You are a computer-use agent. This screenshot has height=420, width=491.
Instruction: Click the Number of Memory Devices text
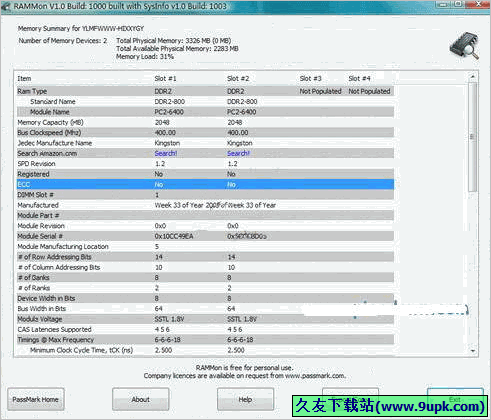pos(63,41)
